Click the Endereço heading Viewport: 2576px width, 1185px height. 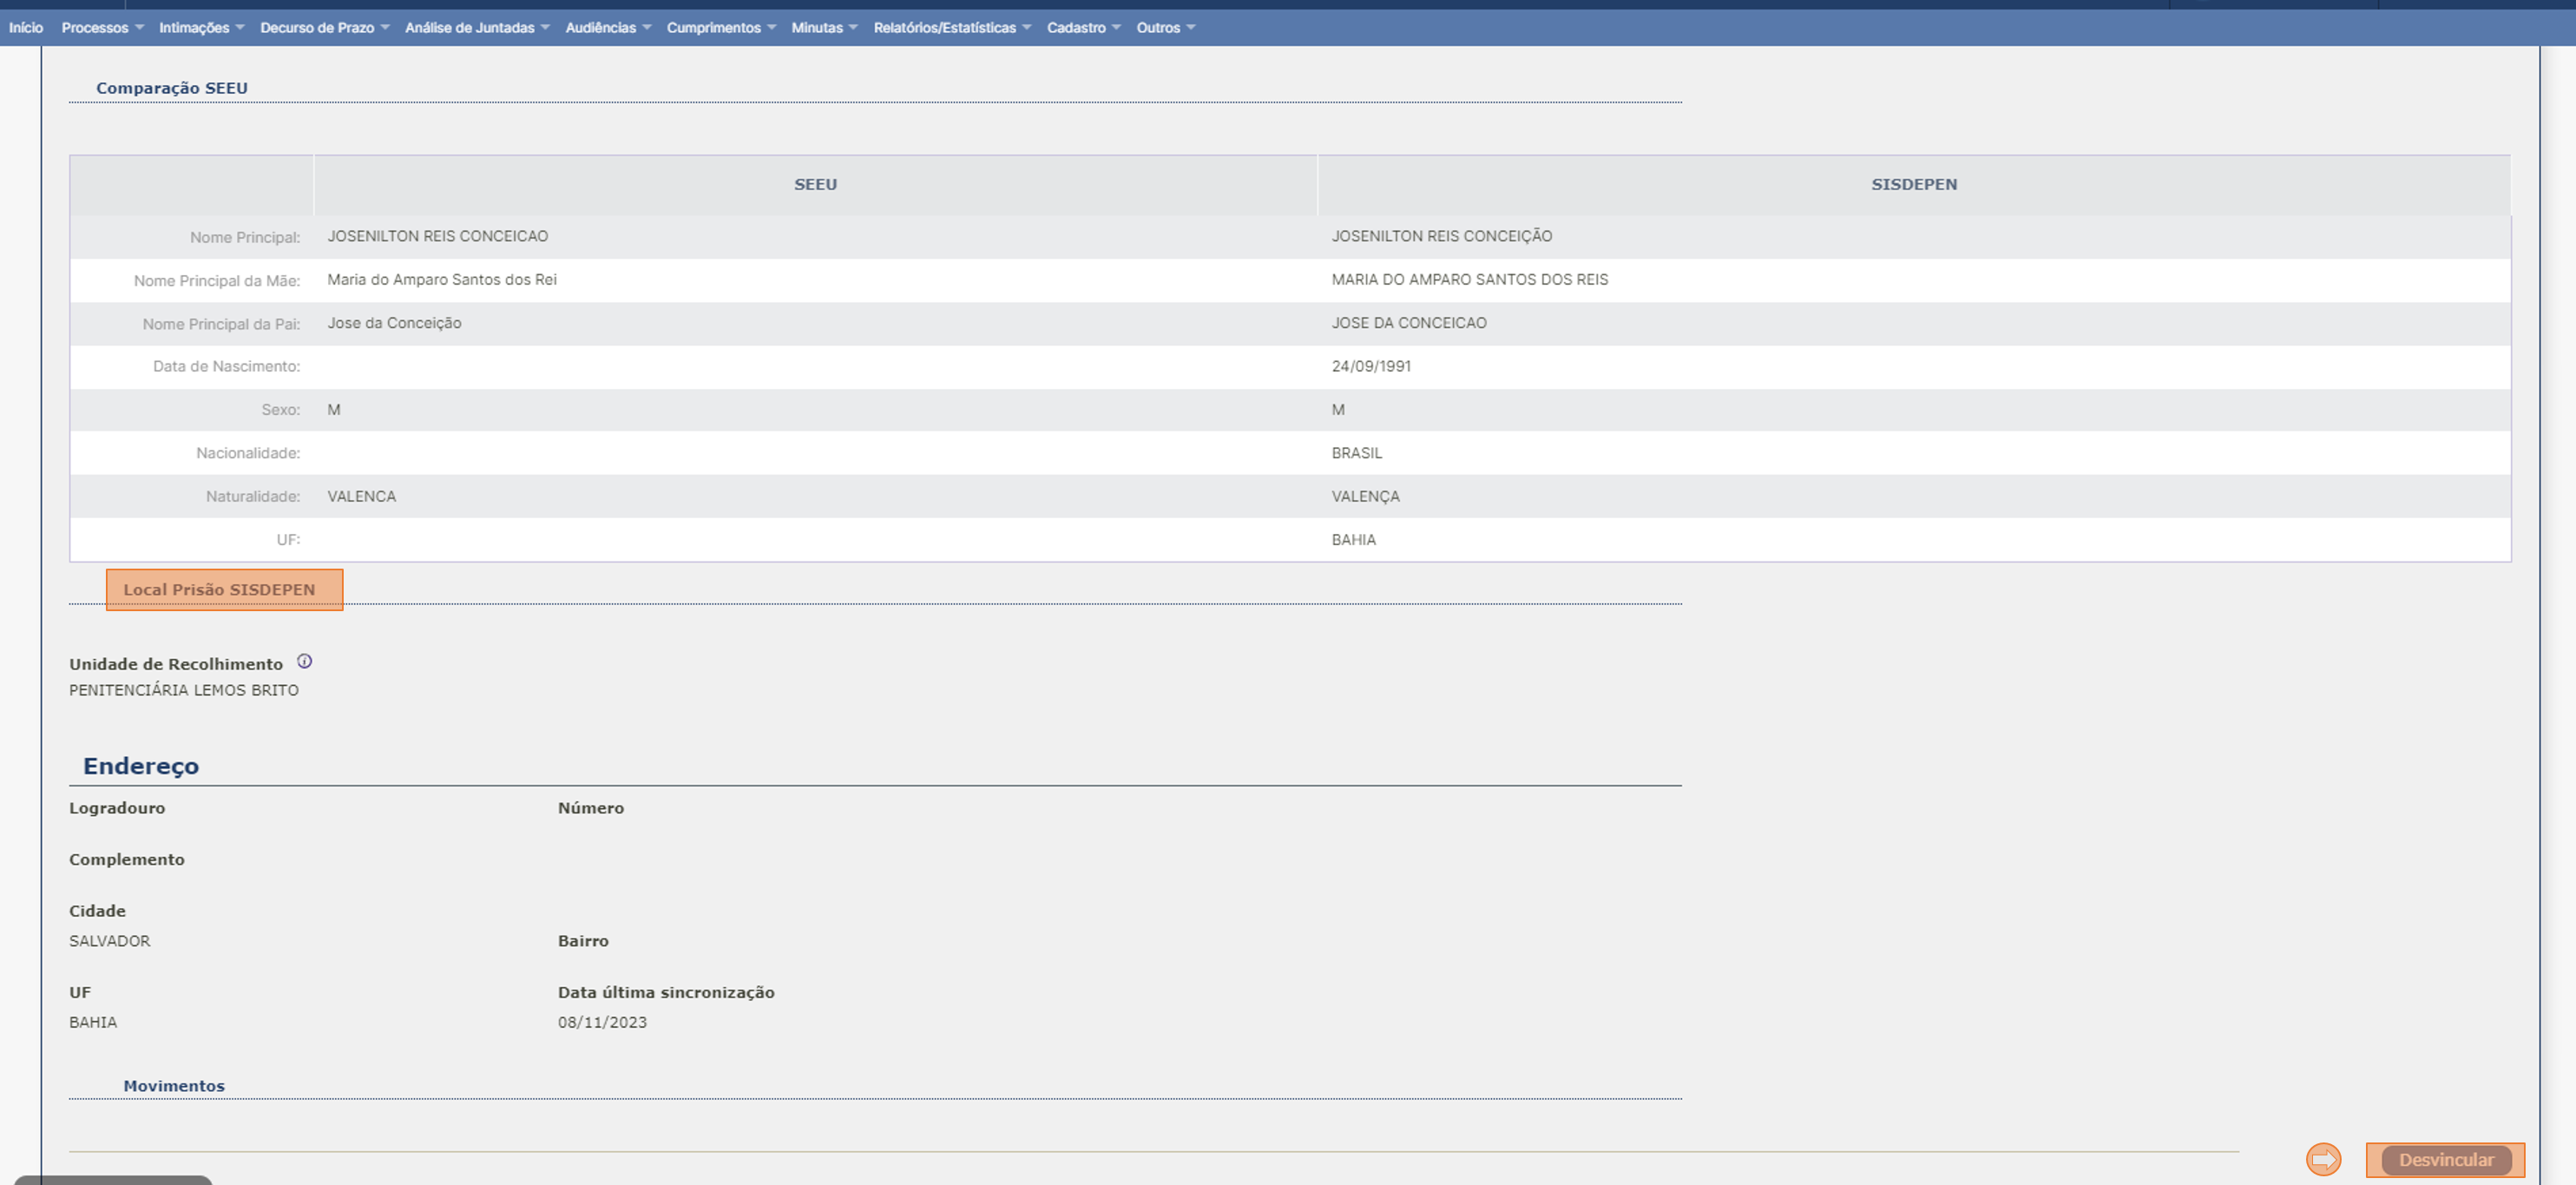[141, 766]
